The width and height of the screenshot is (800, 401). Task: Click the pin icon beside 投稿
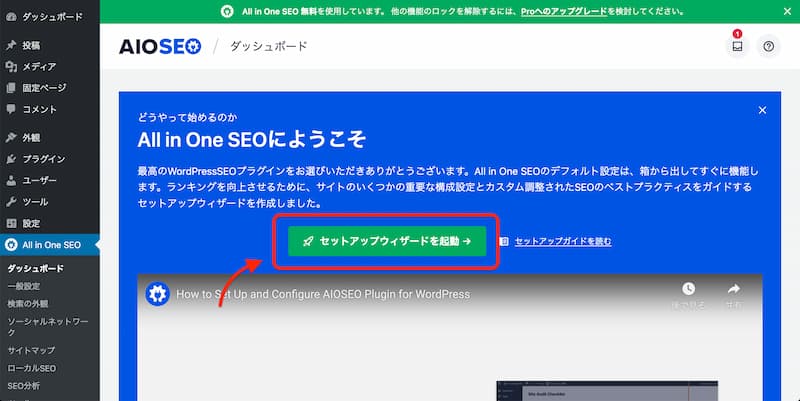click(11, 45)
